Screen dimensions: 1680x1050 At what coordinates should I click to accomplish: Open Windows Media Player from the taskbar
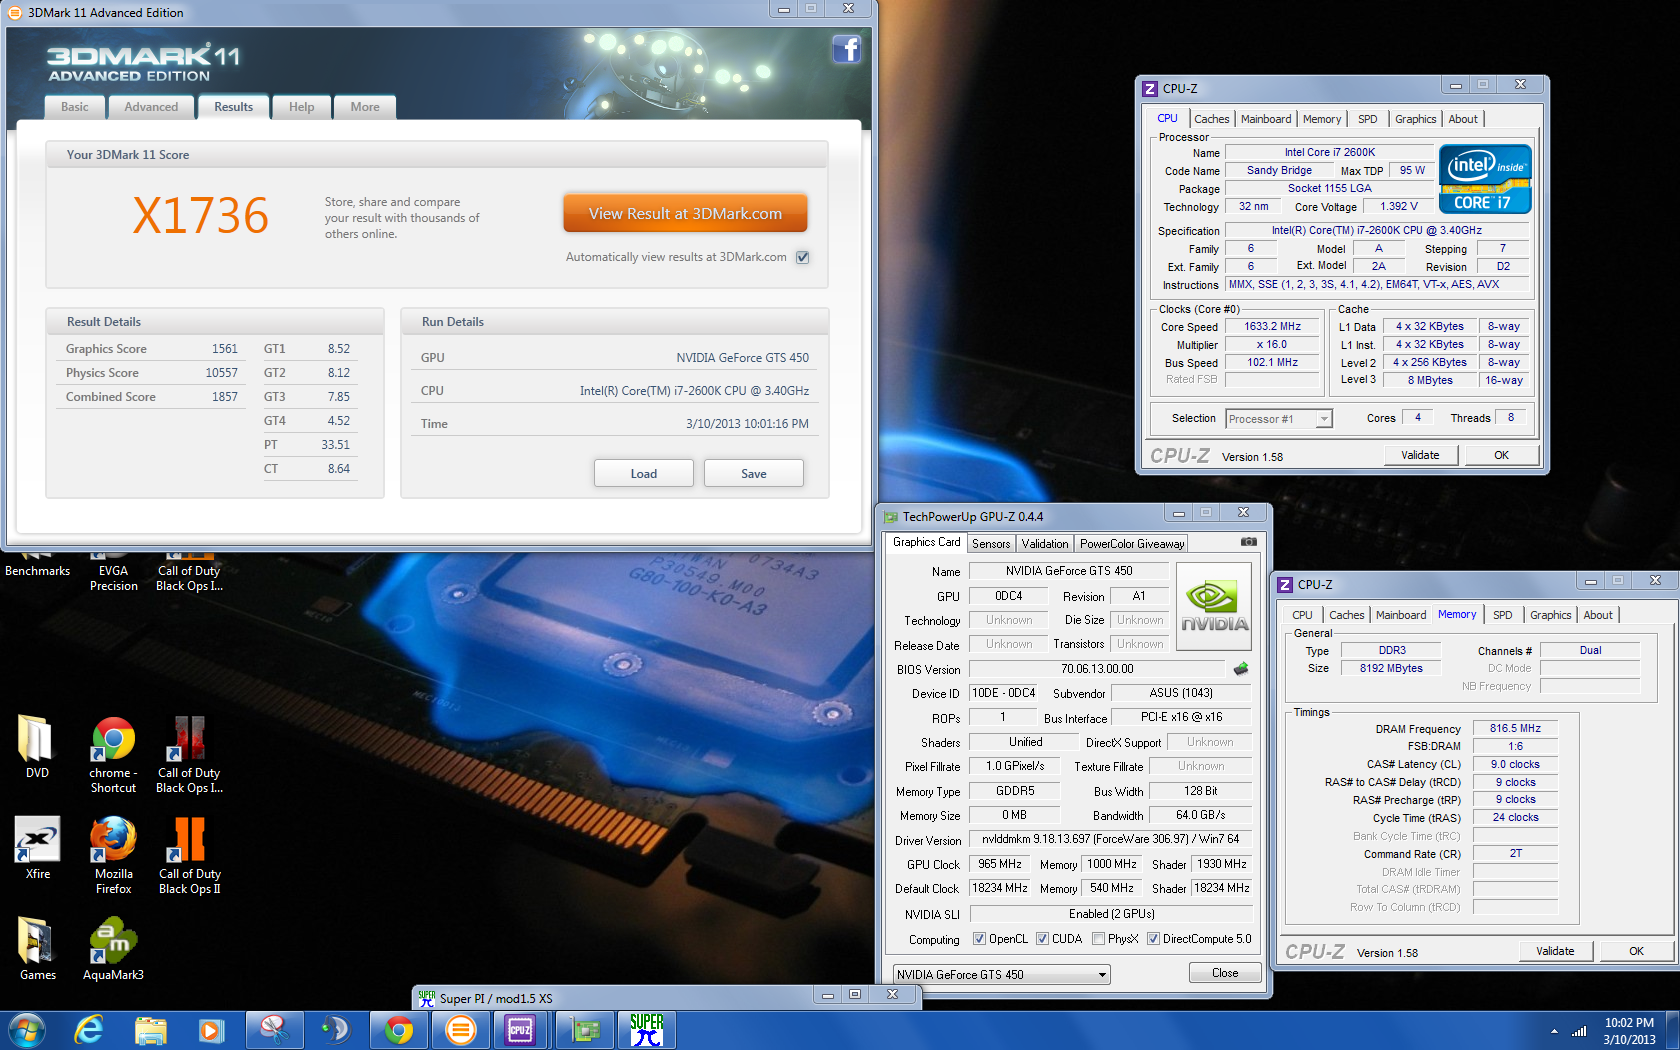pyautogui.click(x=211, y=1030)
